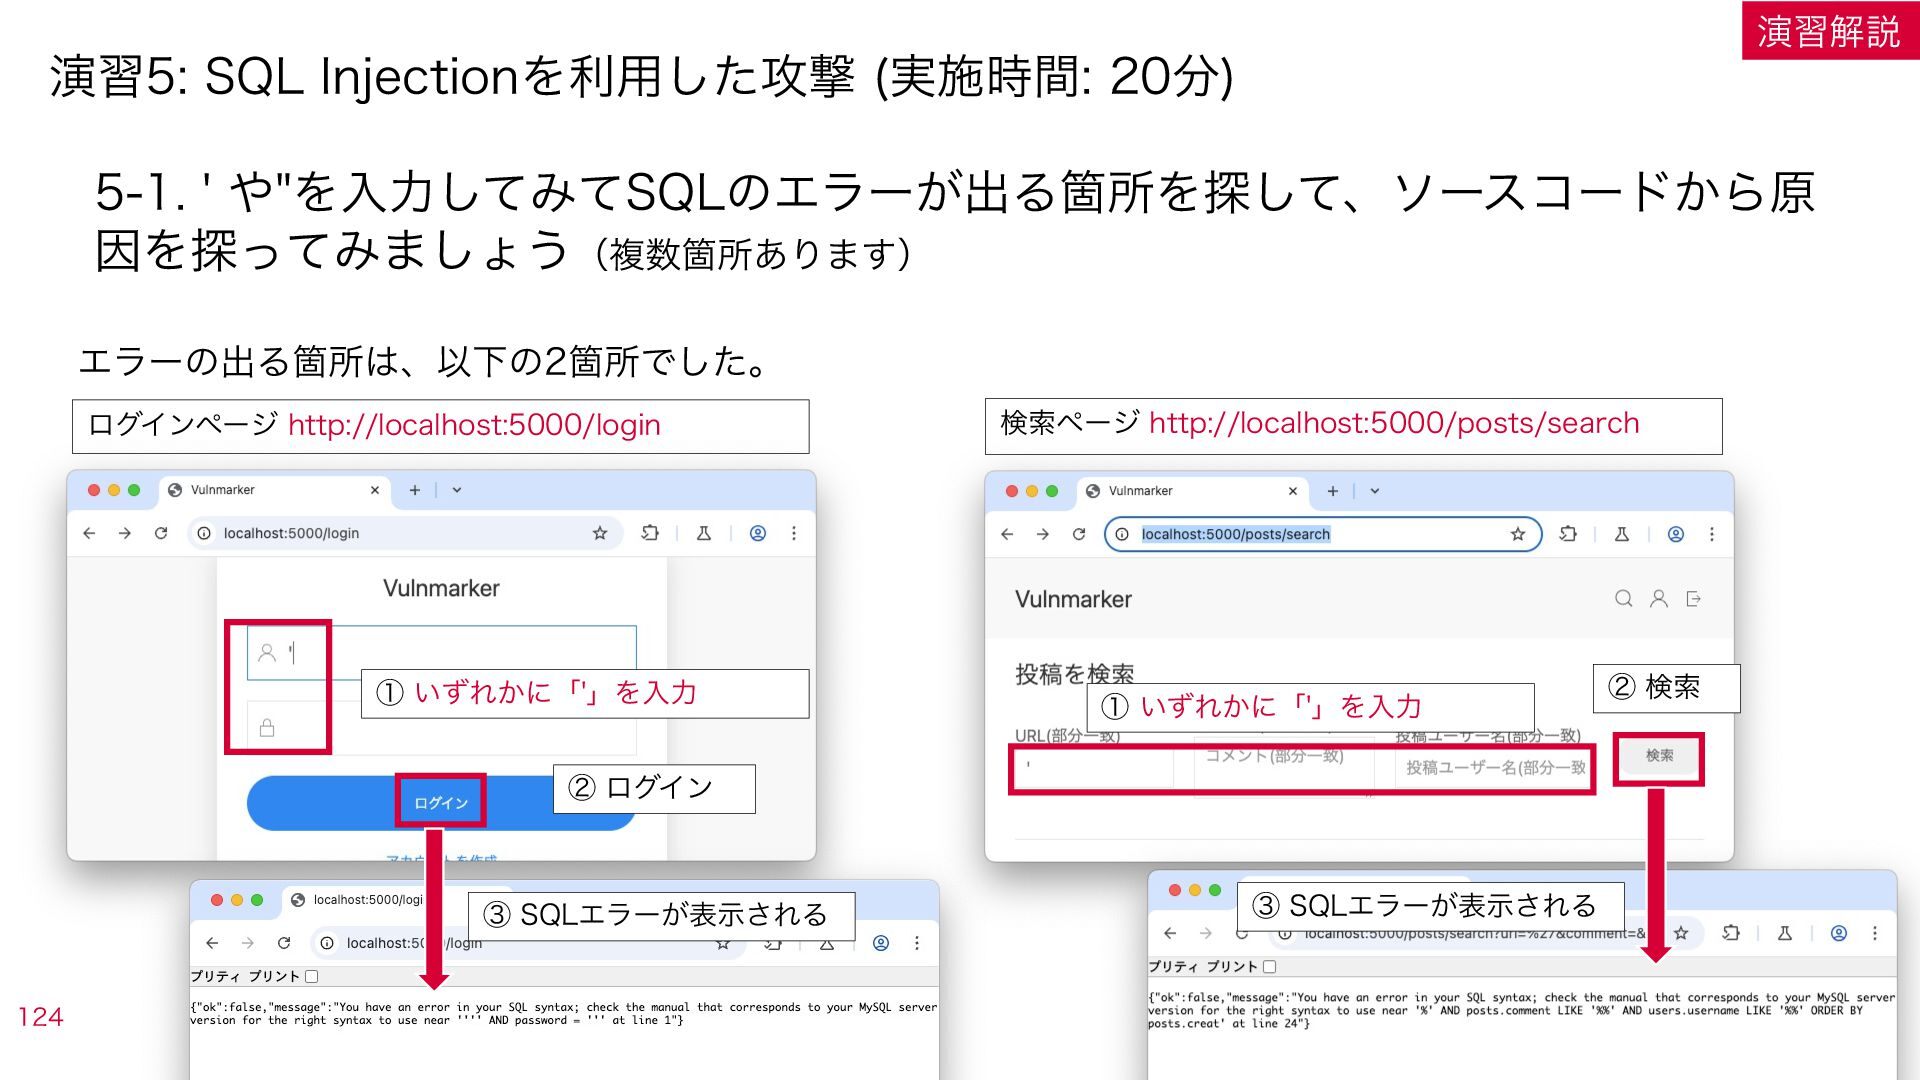Expand tab search dropdown in login browser

(x=457, y=490)
